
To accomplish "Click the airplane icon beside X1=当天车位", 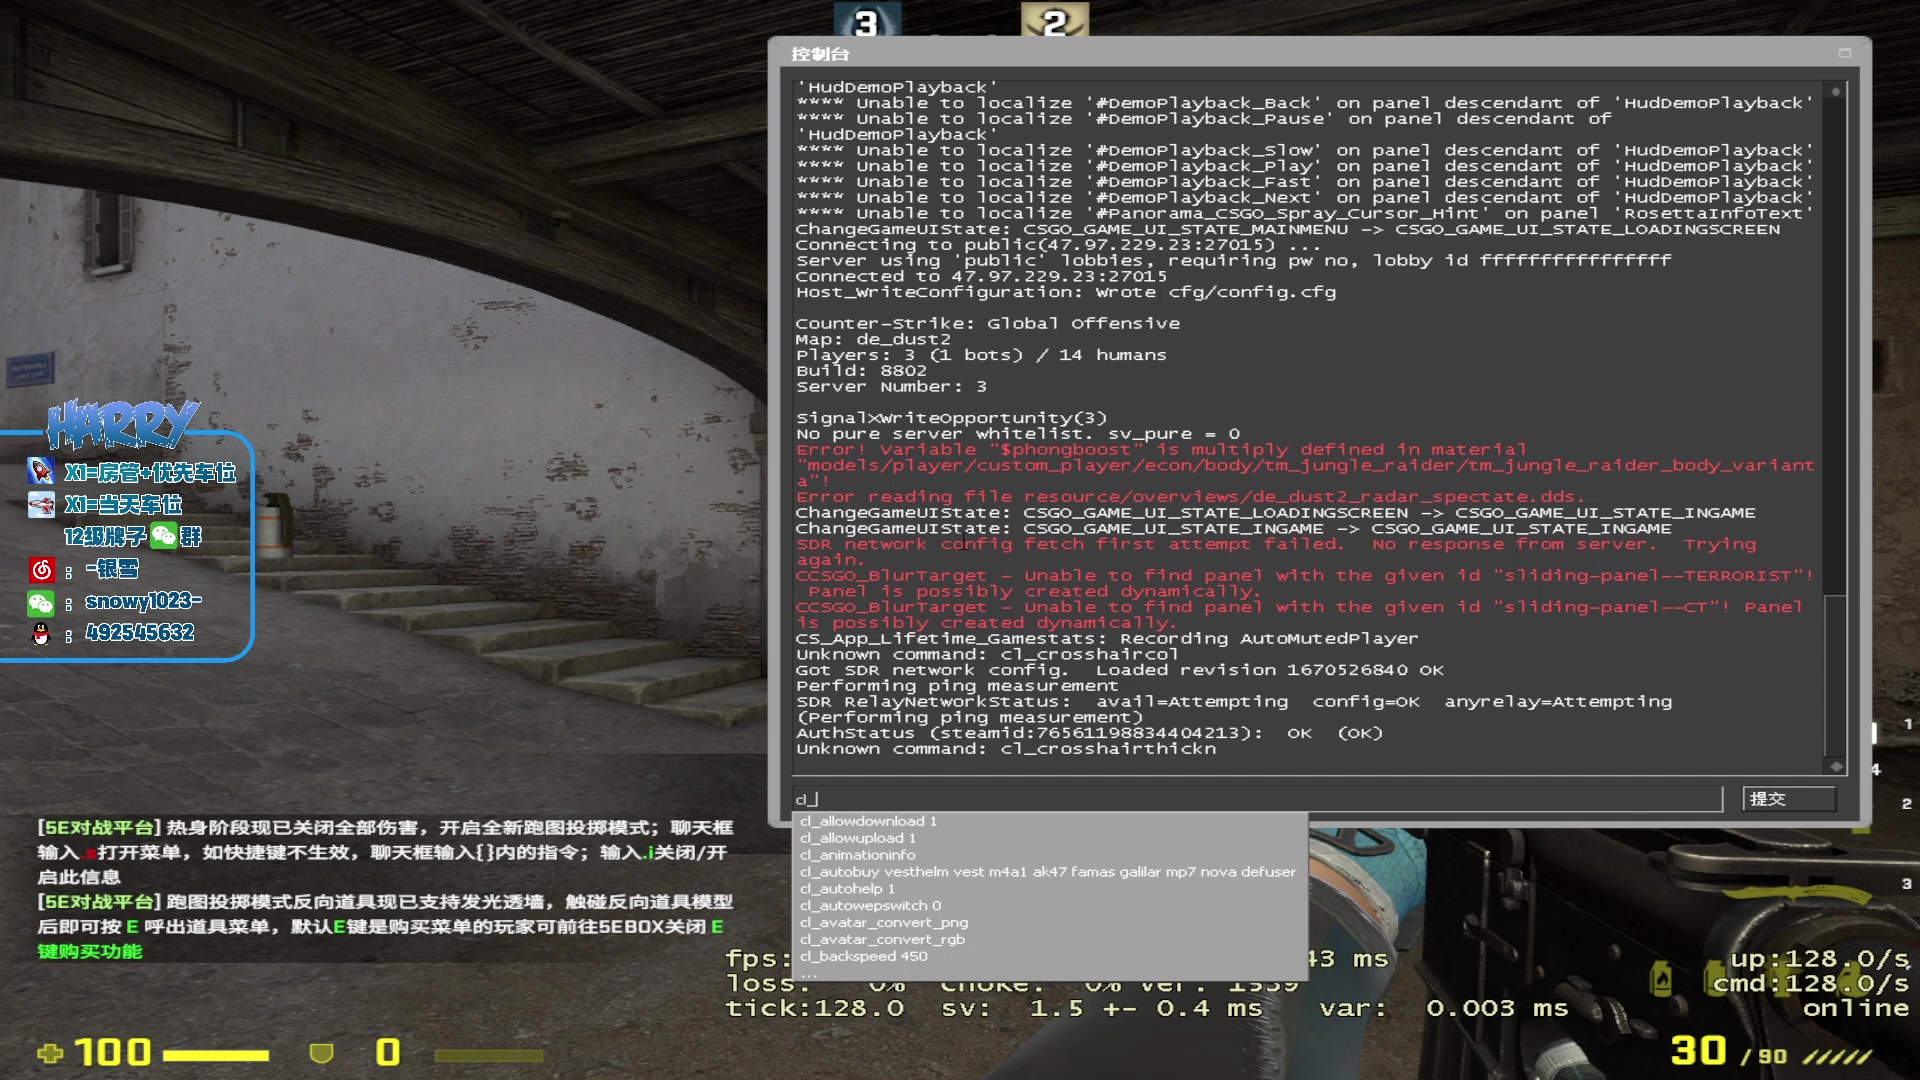I will click(x=41, y=504).
